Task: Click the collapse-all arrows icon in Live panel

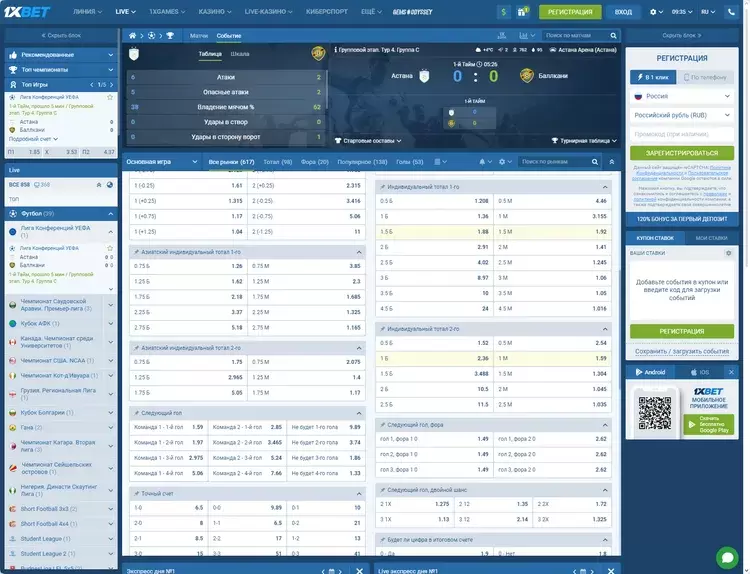Action: tap(99, 185)
